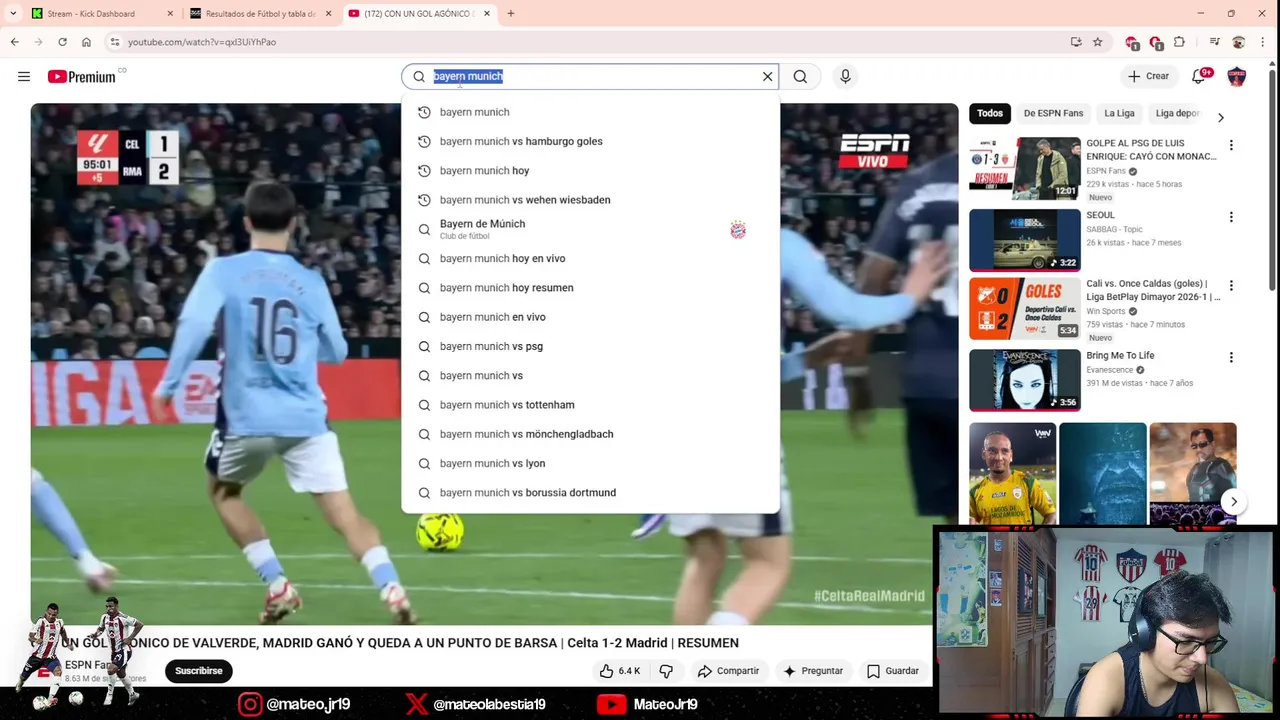
Task: Subscribe with the Suscribirse button
Action: coord(199,671)
